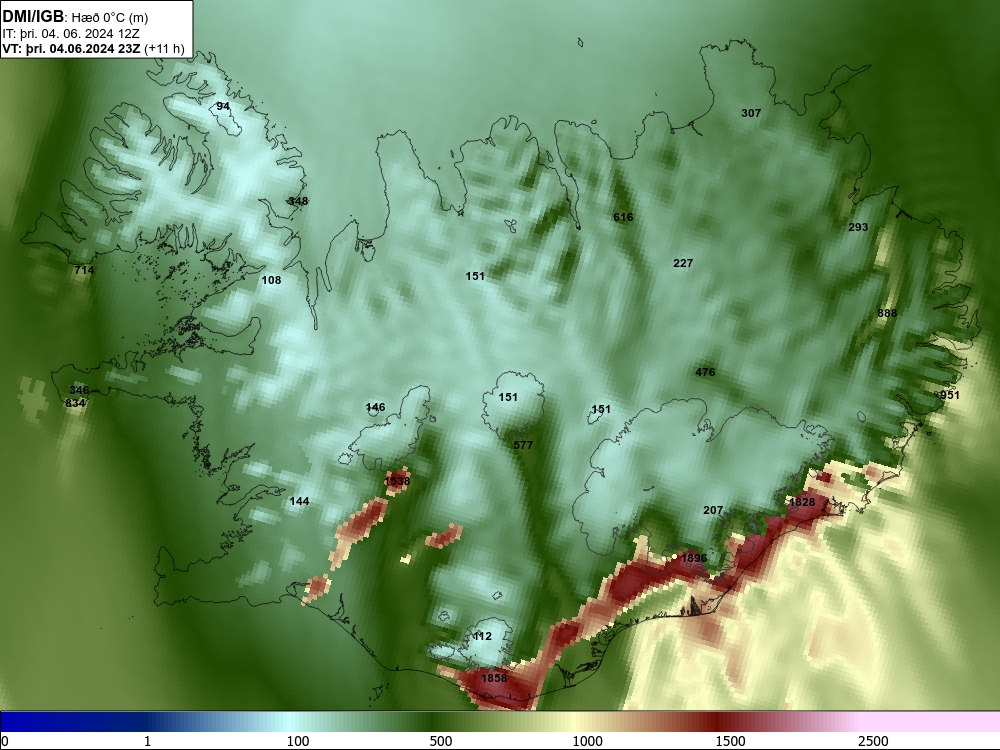This screenshot has height=750, width=1000.
Task: Click the map value 476
Action: [x=705, y=372]
